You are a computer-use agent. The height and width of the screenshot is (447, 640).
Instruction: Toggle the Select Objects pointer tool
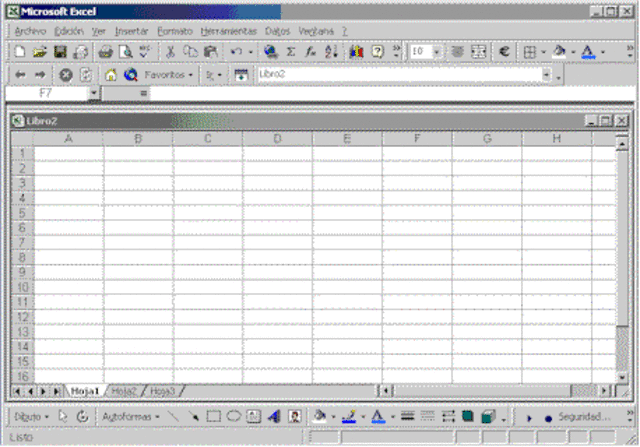(62, 417)
